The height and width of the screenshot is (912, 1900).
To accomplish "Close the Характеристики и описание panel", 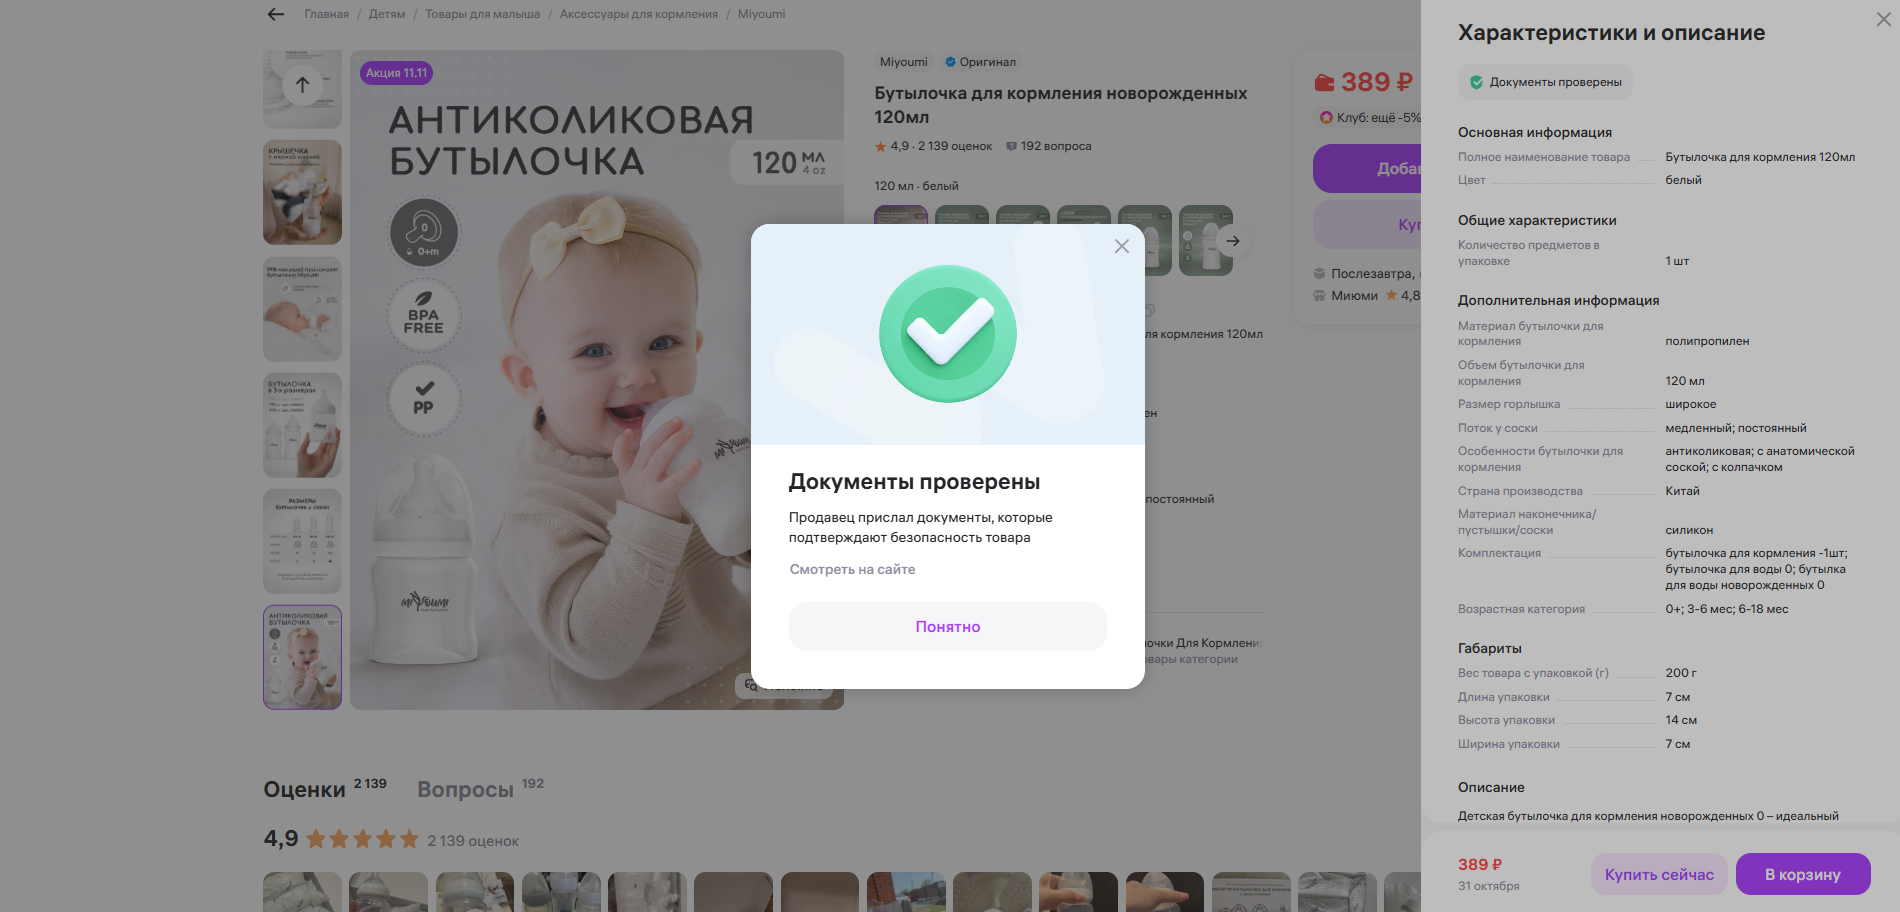I will (x=1883, y=20).
